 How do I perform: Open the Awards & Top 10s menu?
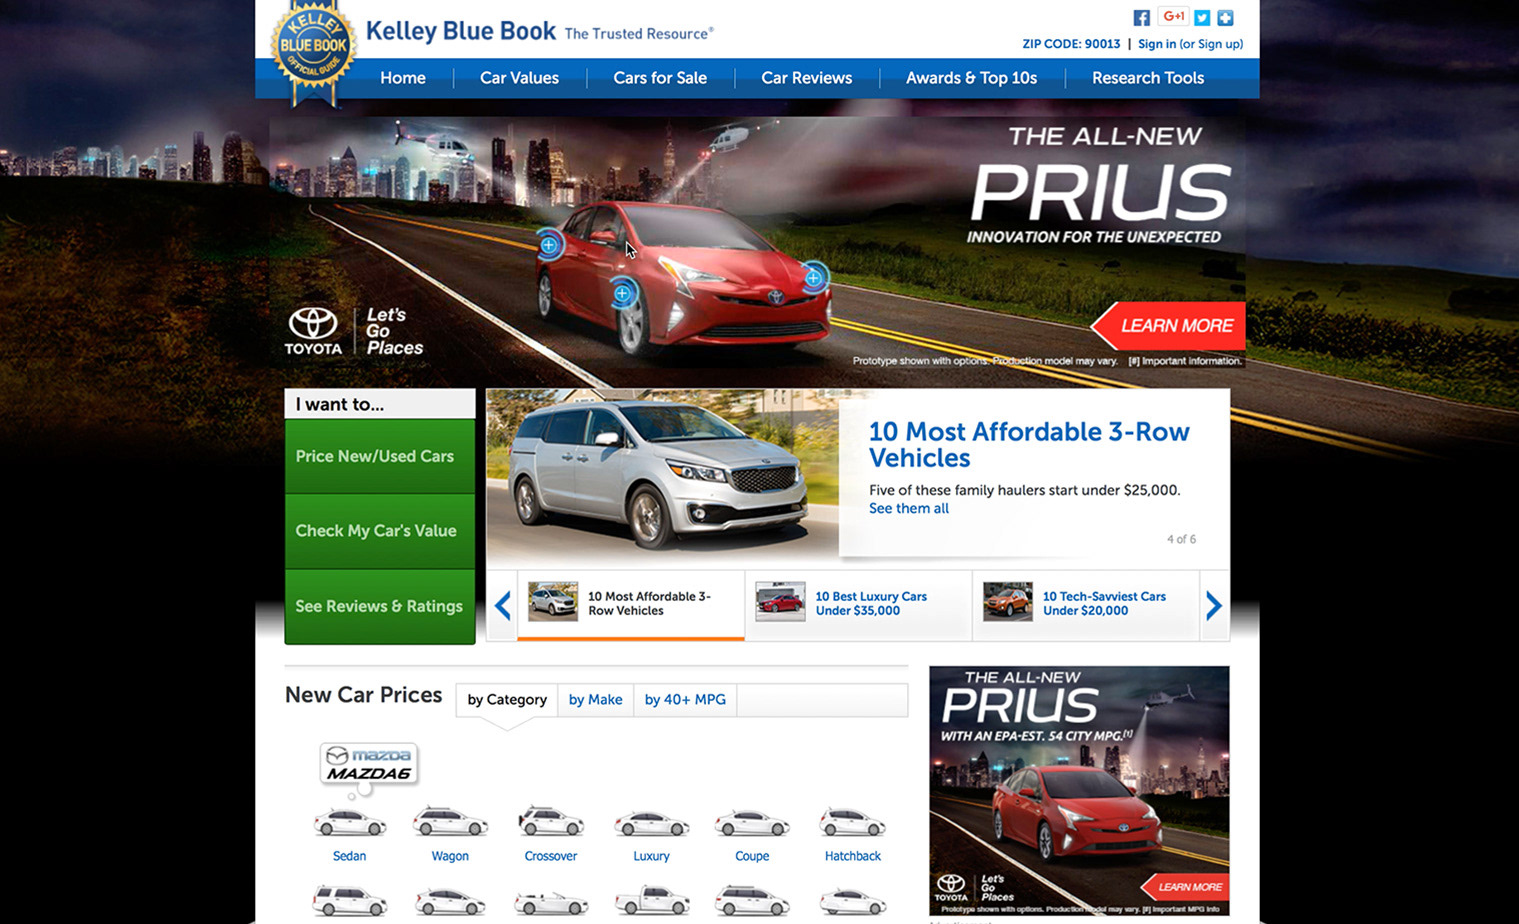click(x=971, y=78)
